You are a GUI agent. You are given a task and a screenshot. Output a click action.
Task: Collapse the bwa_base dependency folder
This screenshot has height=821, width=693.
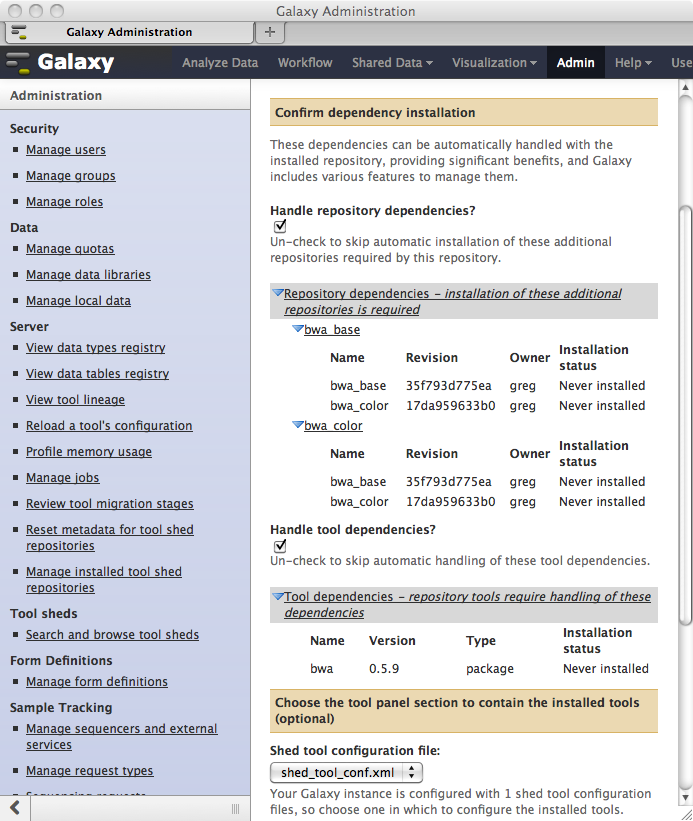(297, 329)
